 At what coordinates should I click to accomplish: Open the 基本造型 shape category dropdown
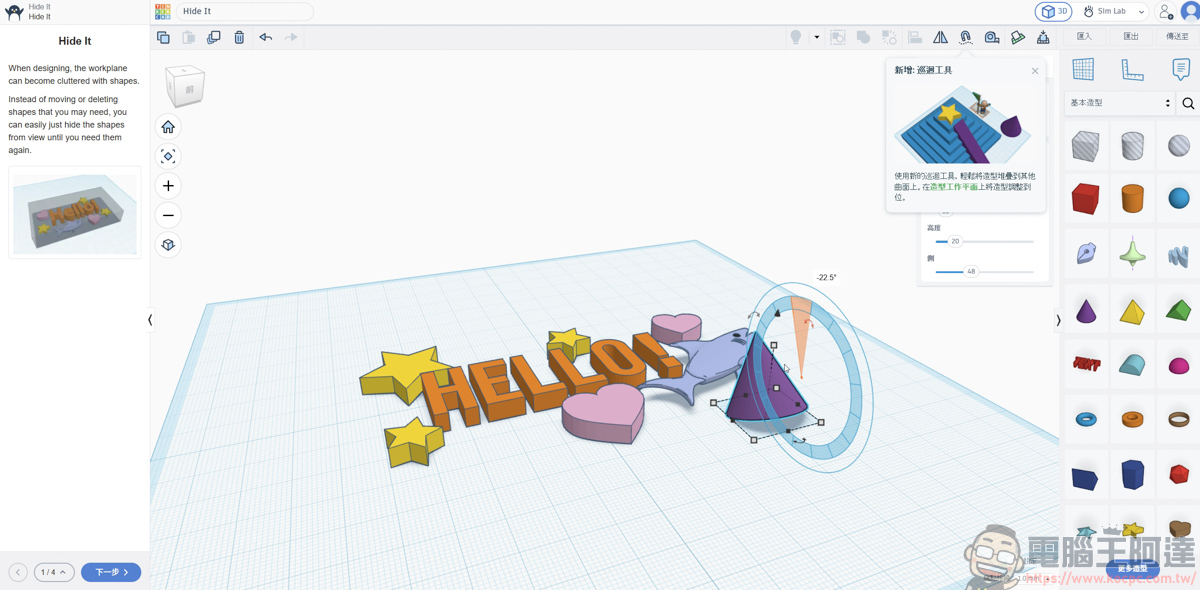[x=1120, y=103]
